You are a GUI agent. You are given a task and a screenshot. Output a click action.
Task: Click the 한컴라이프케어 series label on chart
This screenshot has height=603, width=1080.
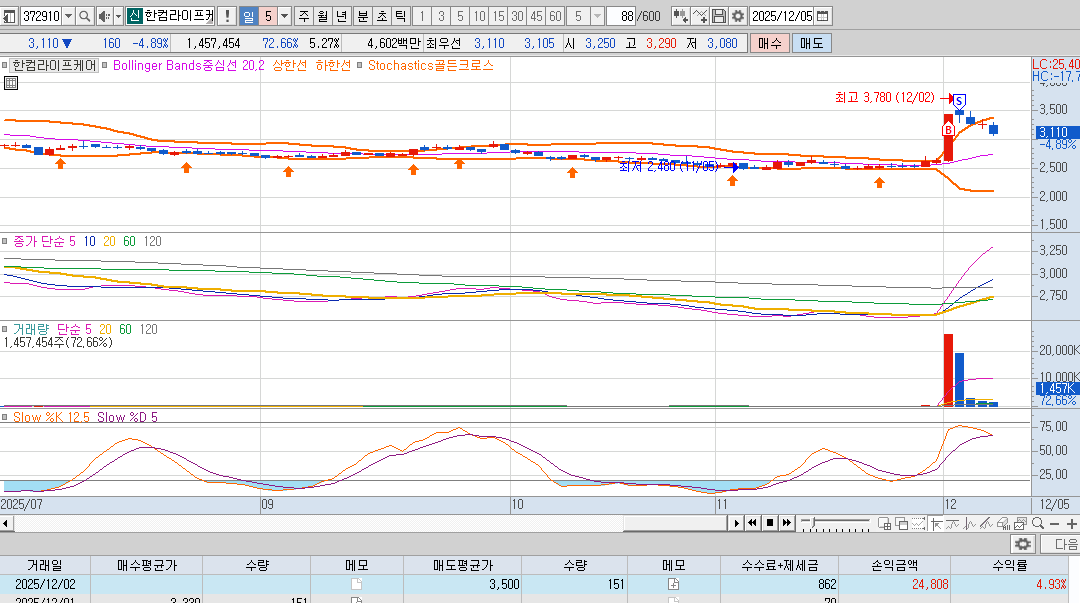[x=54, y=65]
